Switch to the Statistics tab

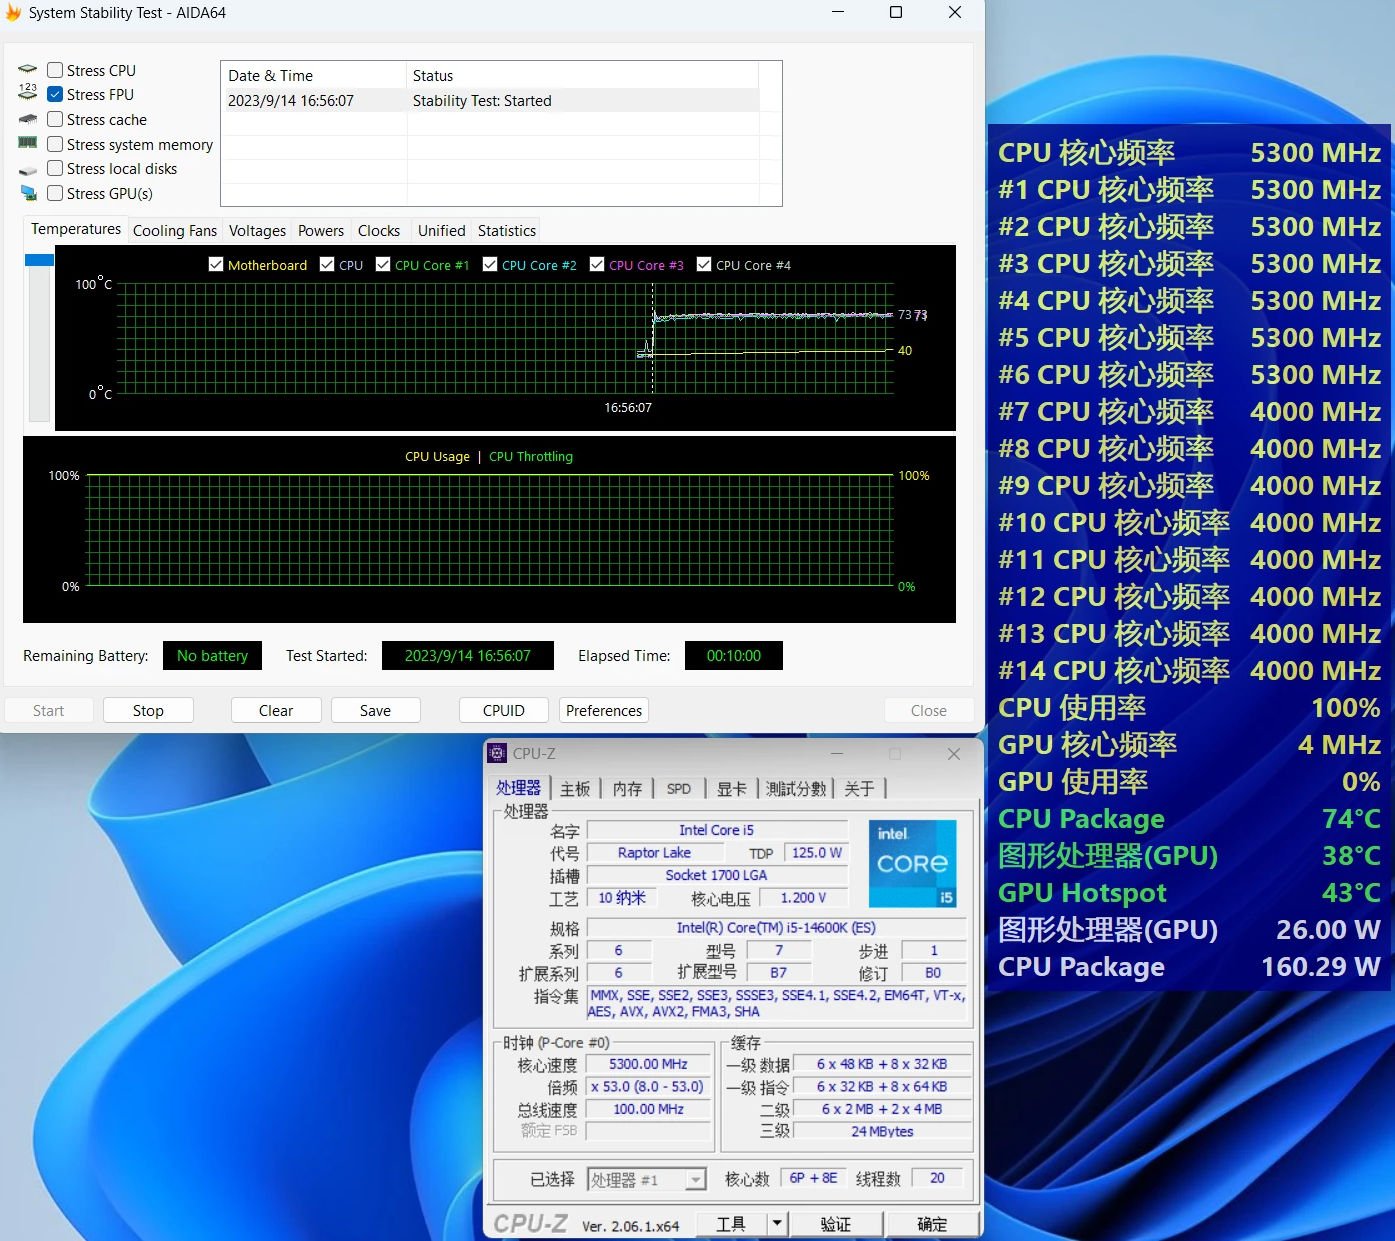point(505,230)
